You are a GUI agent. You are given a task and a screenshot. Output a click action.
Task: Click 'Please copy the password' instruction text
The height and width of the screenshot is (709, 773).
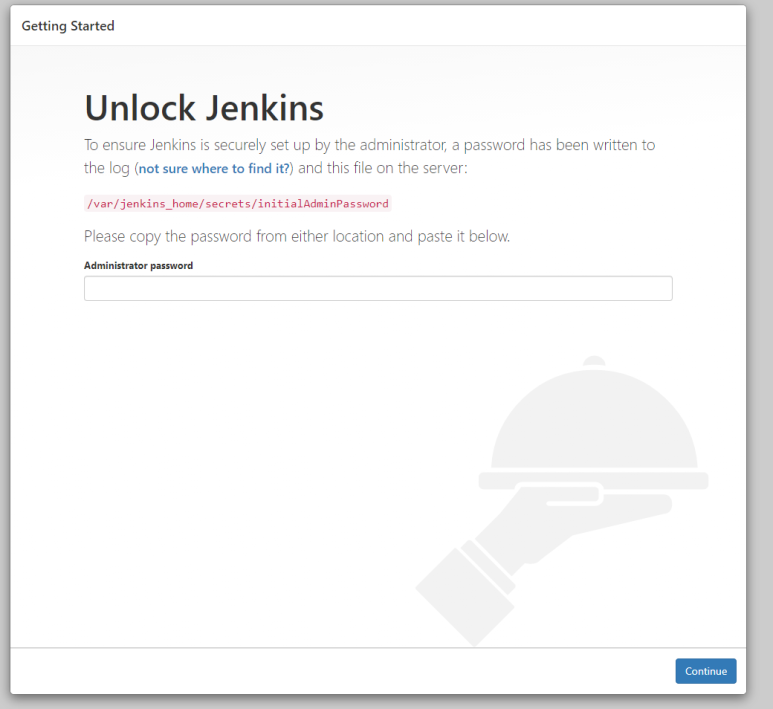[x=297, y=237]
